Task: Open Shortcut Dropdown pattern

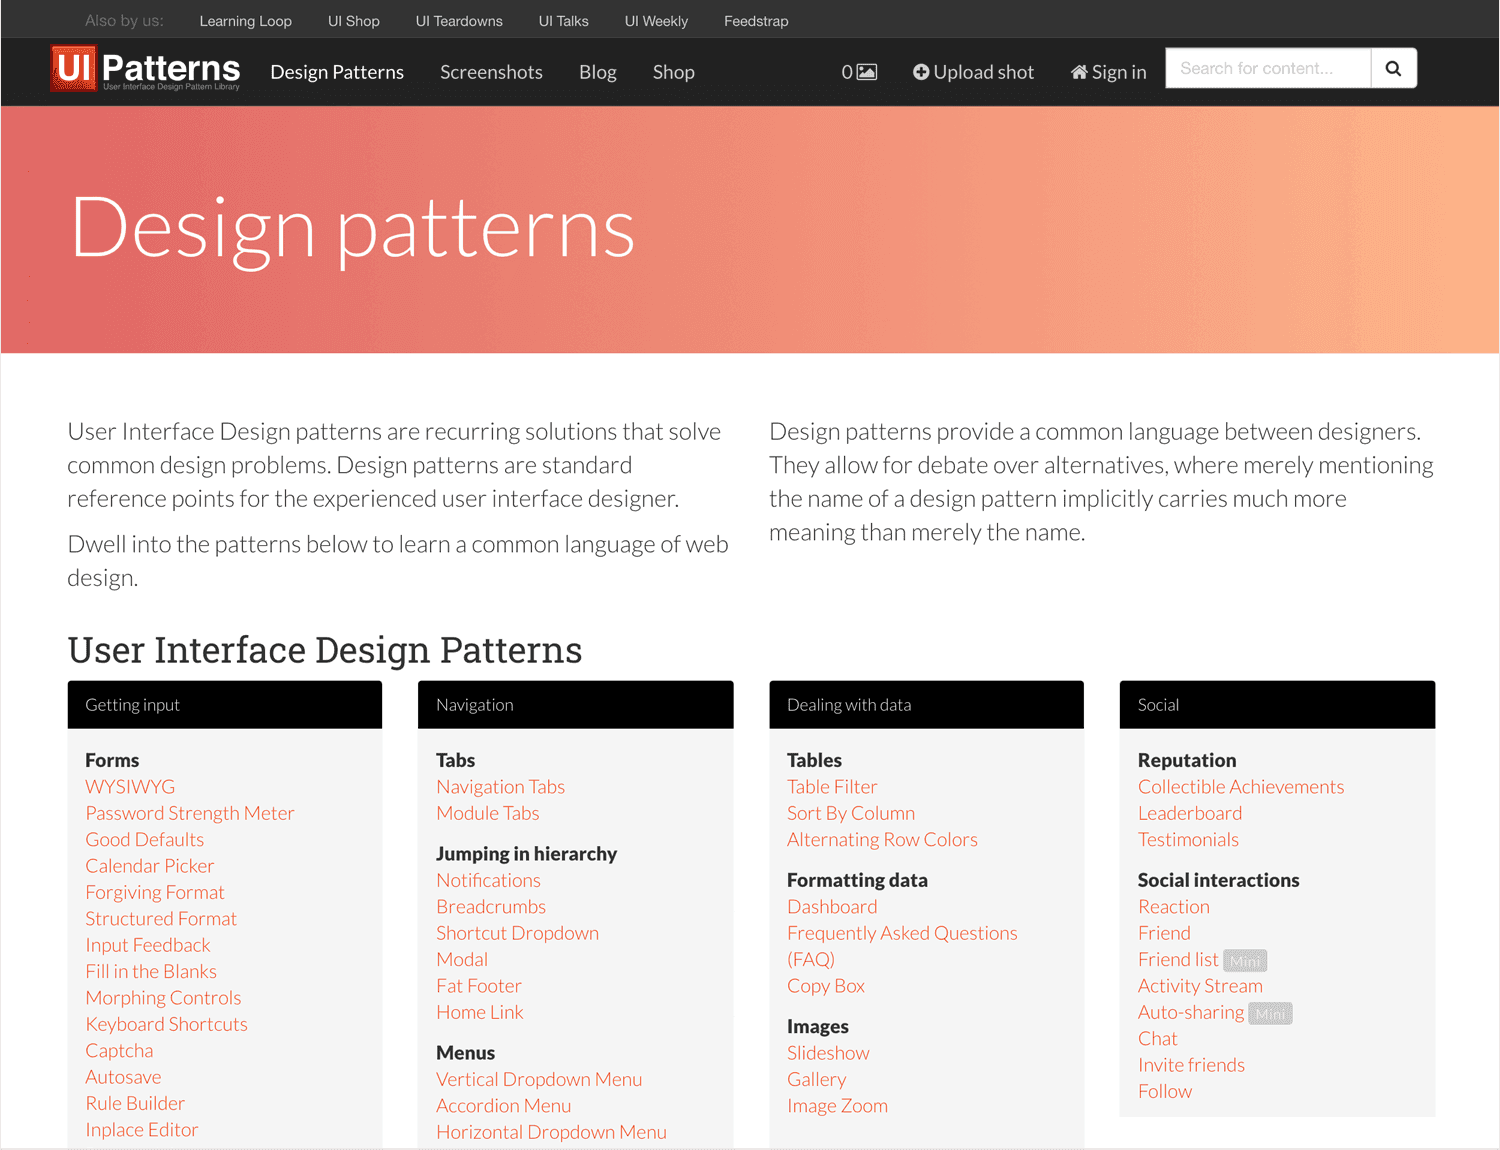Action: [517, 933]
